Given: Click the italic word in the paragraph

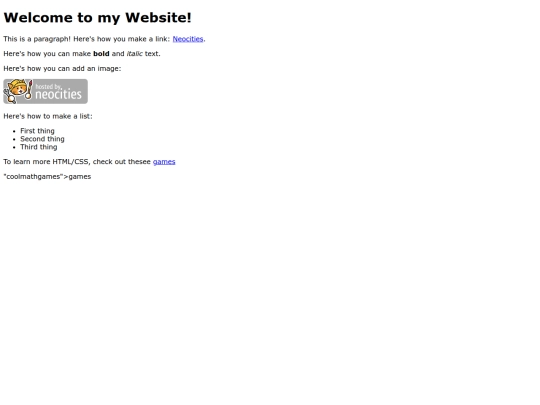Looking at the screenshot, I should [135, 54].
